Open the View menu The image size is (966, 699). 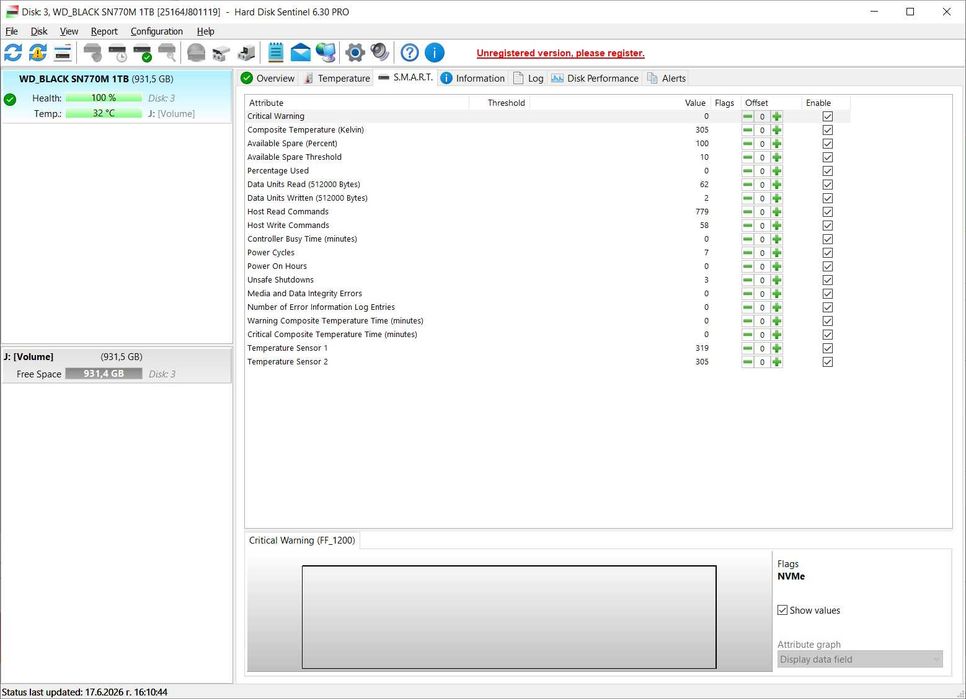[69, 31]
